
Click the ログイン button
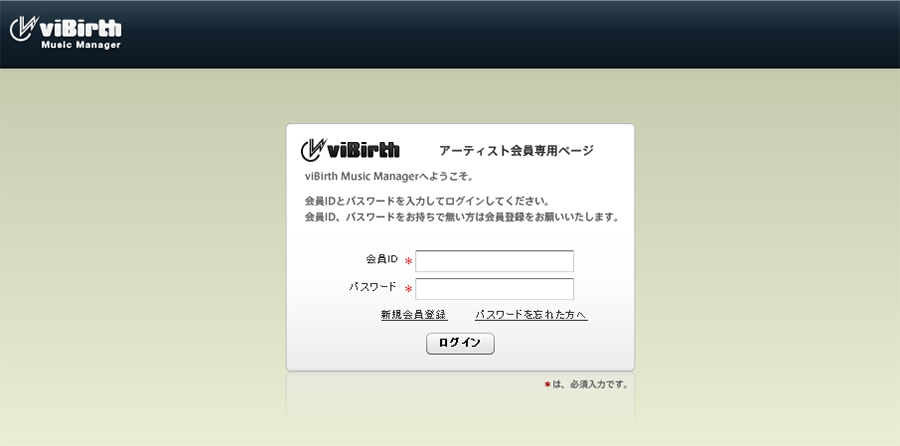(x=460, y=343)
